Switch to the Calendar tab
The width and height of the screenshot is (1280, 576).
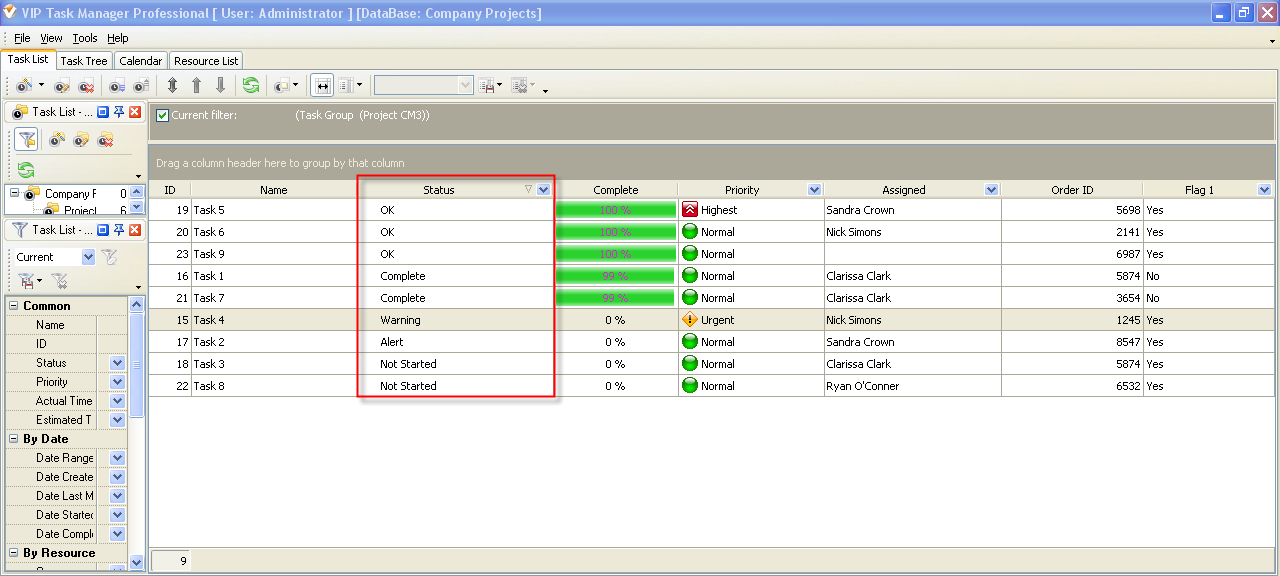pyautogui.click(x=140, y=61)
